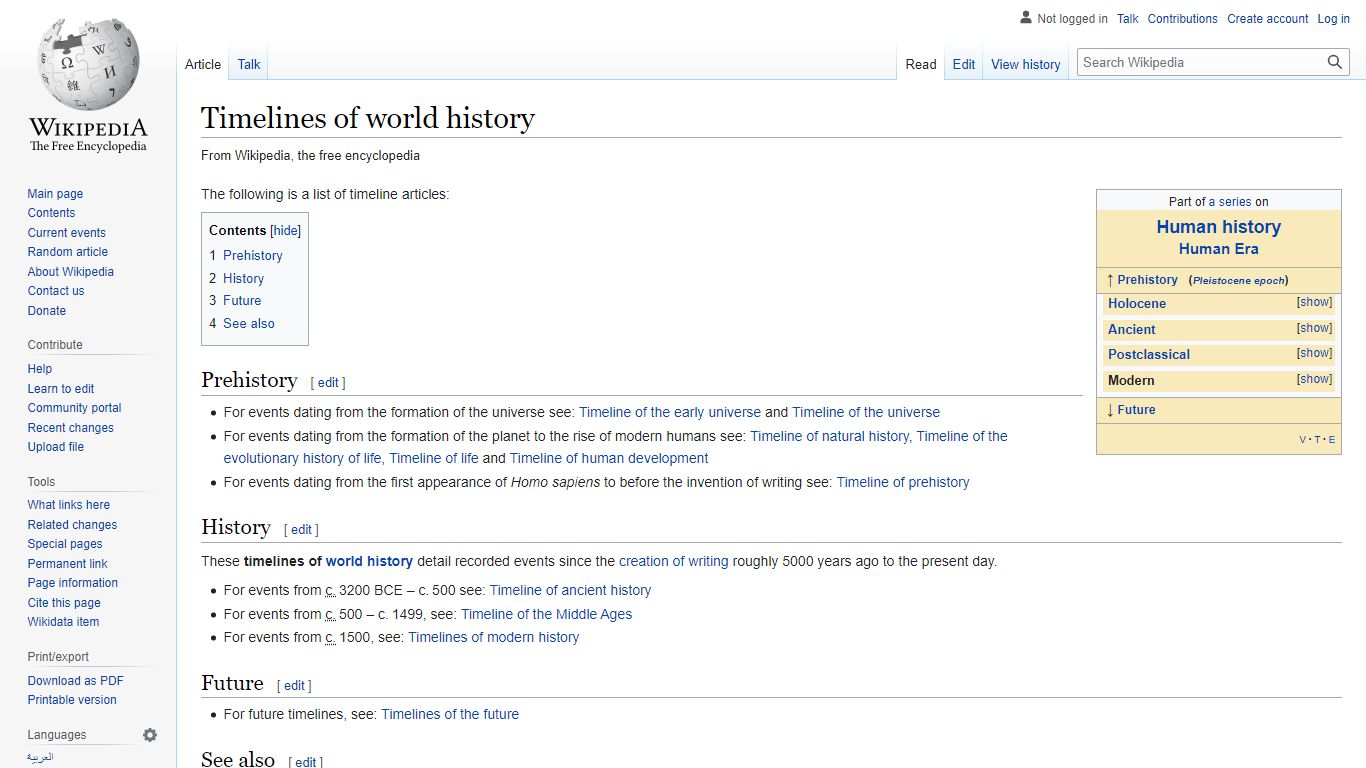The height and width of the screenshot is (768, 1366).
Task: Open a Random article
Action: coord(68,252)
